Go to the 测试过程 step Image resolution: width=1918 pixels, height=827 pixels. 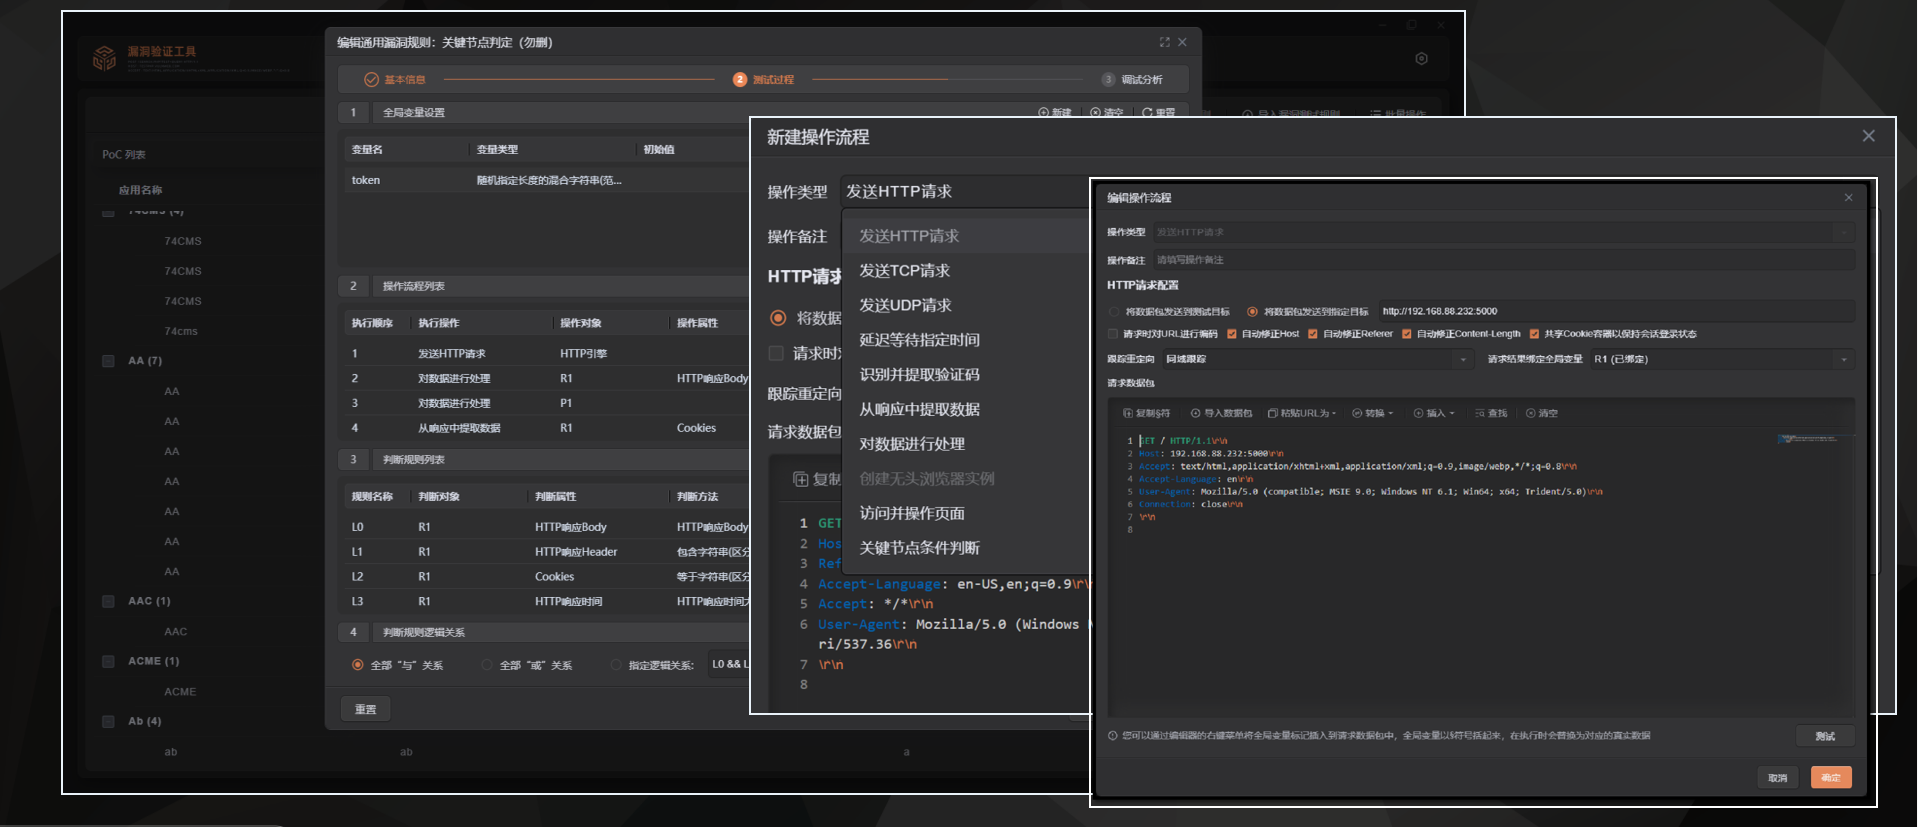pos(763,79)
